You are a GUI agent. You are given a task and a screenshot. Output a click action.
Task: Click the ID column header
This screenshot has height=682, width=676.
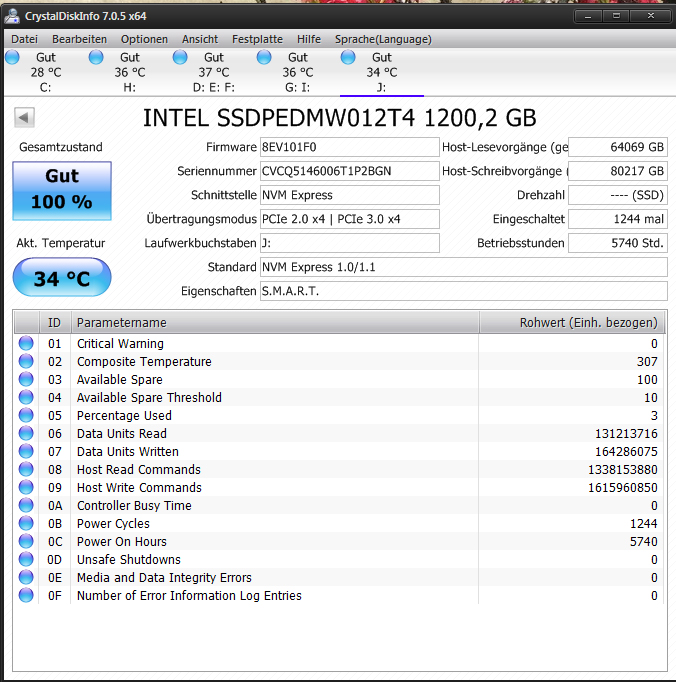tap(55, 322)
